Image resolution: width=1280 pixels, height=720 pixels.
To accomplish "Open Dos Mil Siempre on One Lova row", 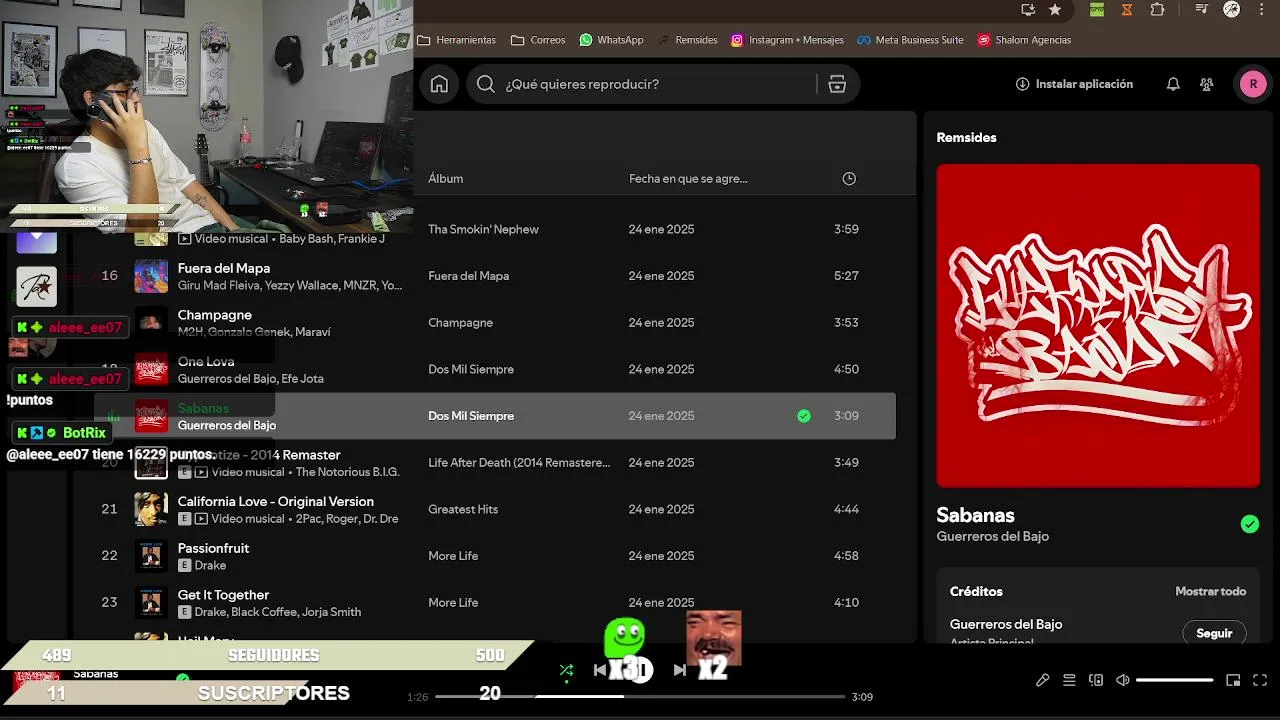I will (471, 369).
